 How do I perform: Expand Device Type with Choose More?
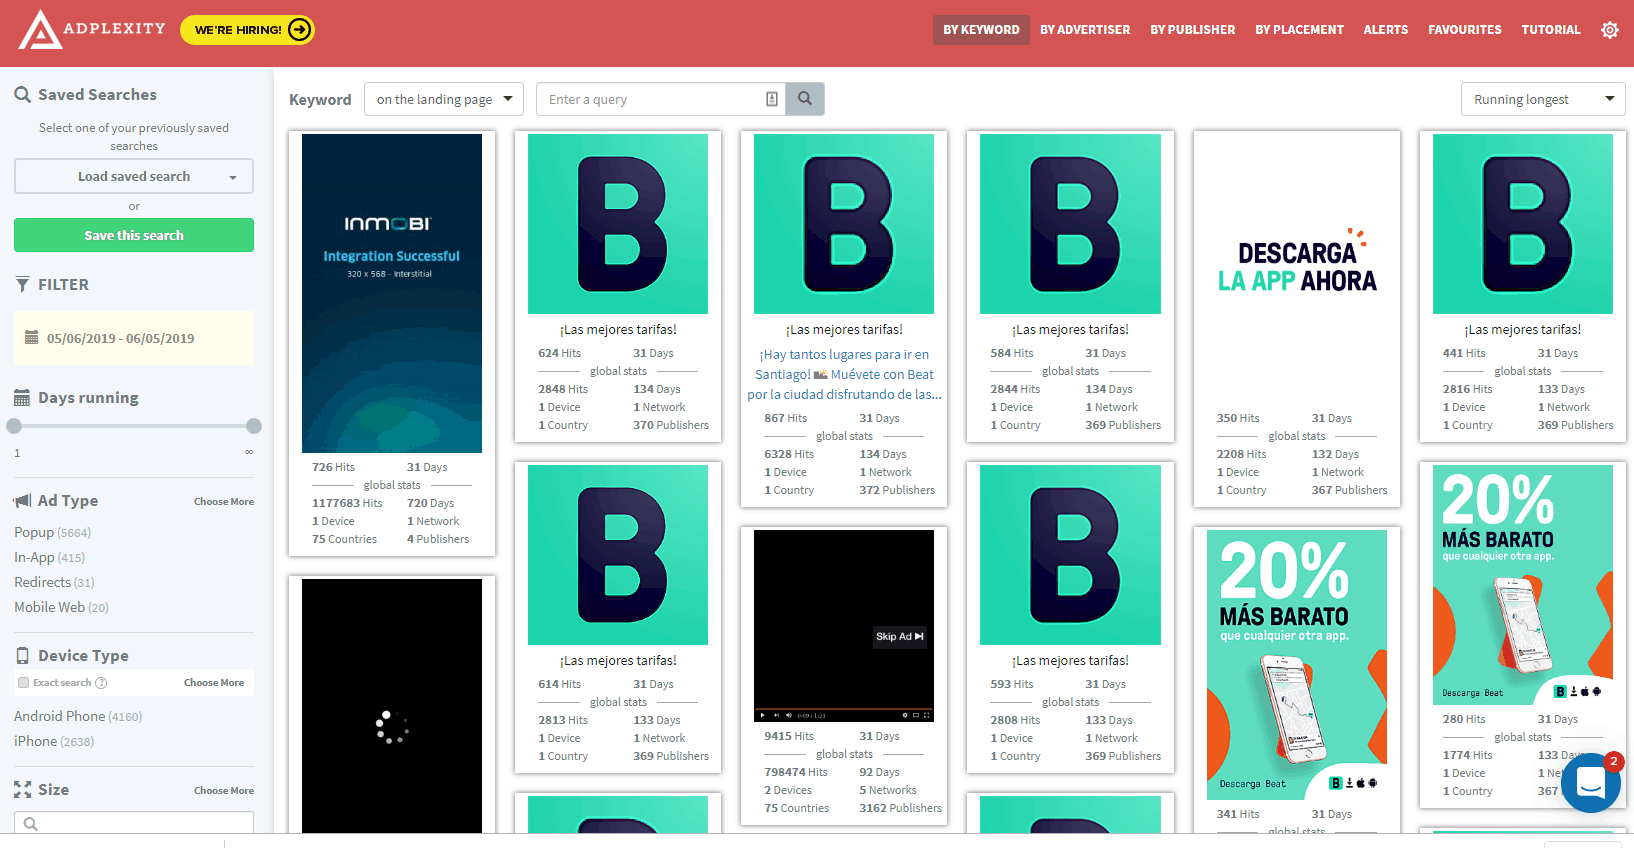[214, 683]
